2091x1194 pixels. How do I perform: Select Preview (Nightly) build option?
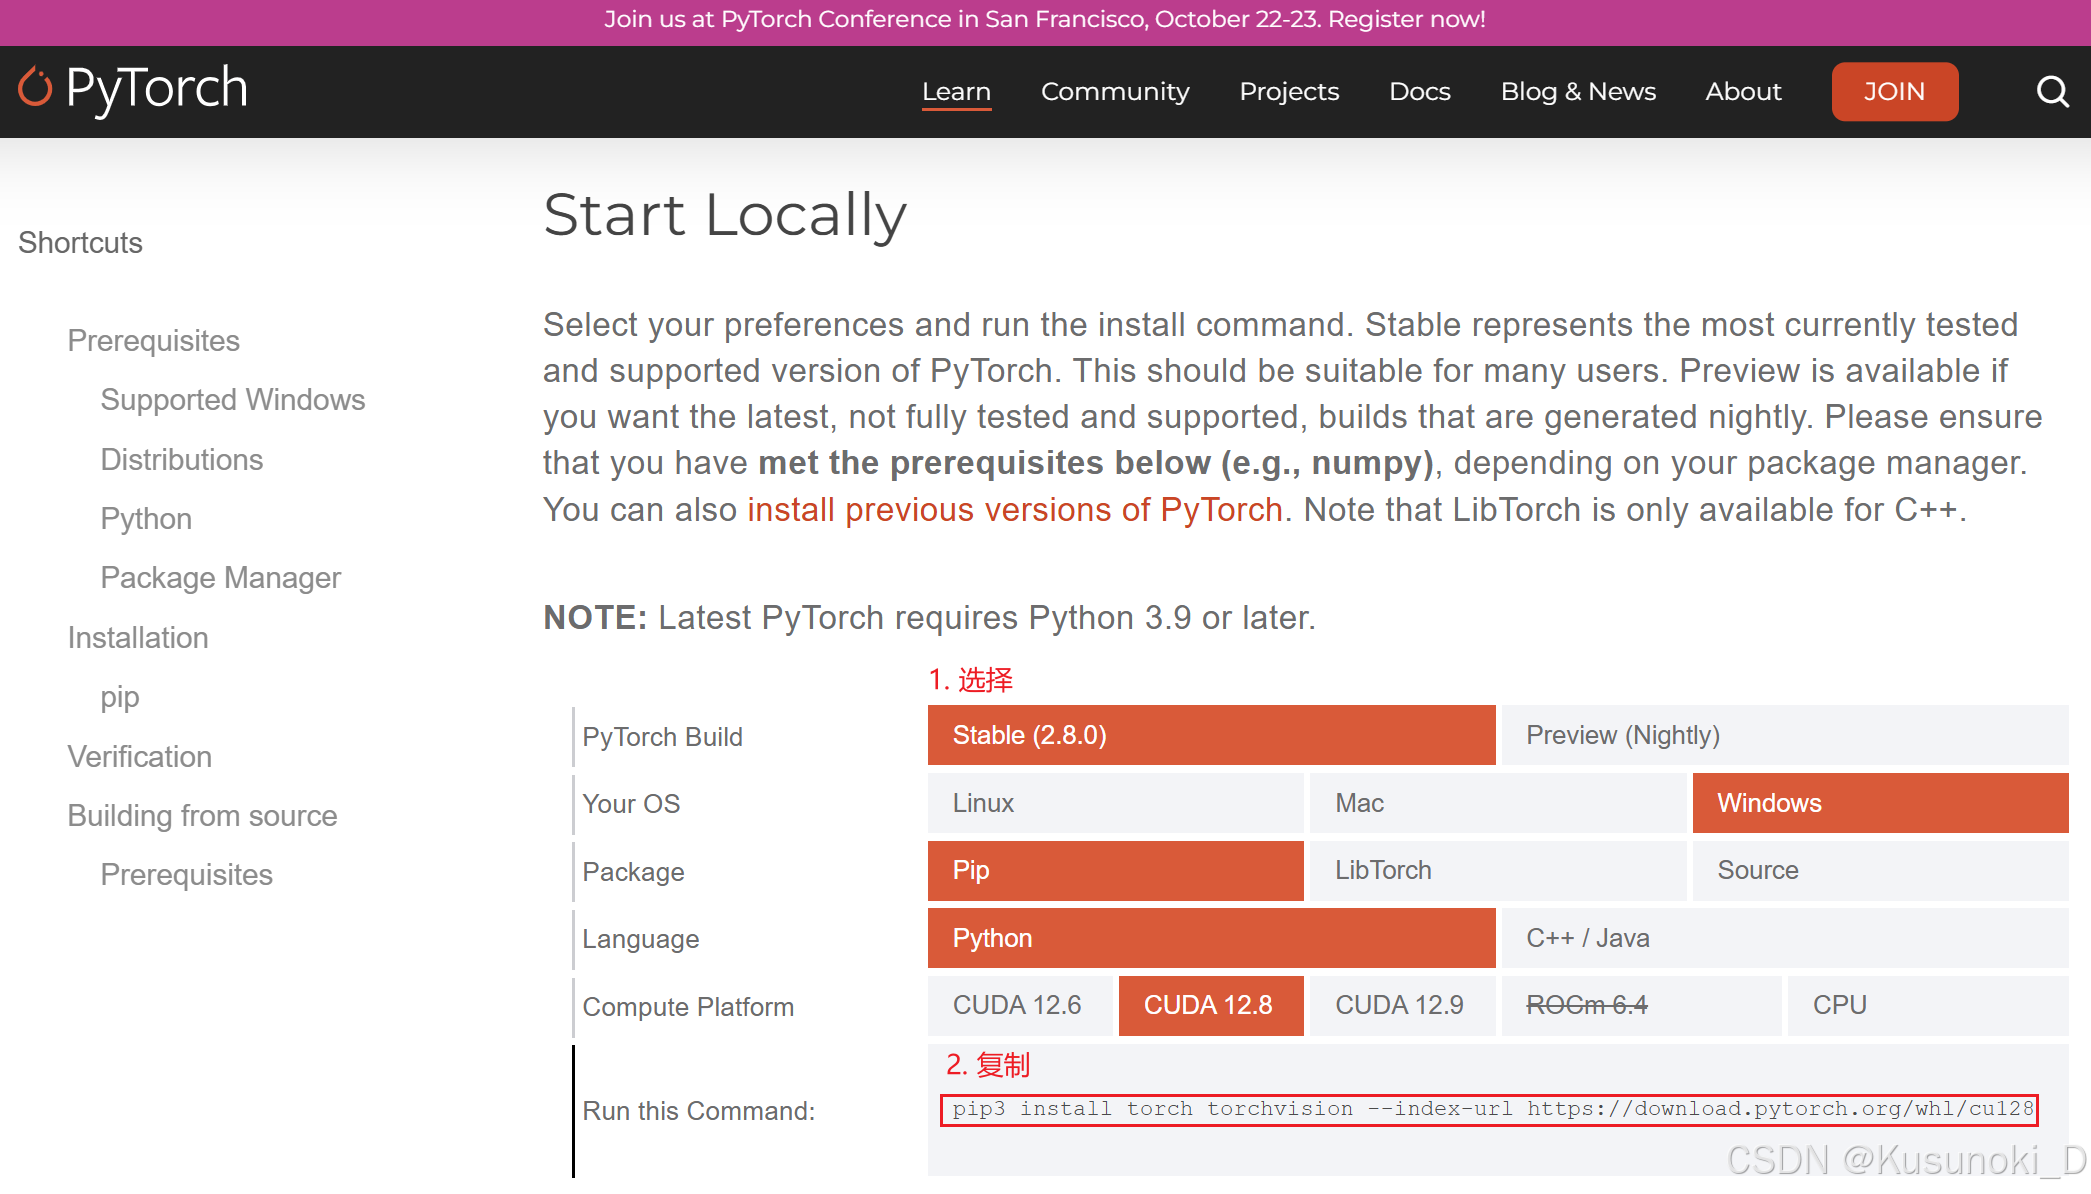(x=1785, y=735)
